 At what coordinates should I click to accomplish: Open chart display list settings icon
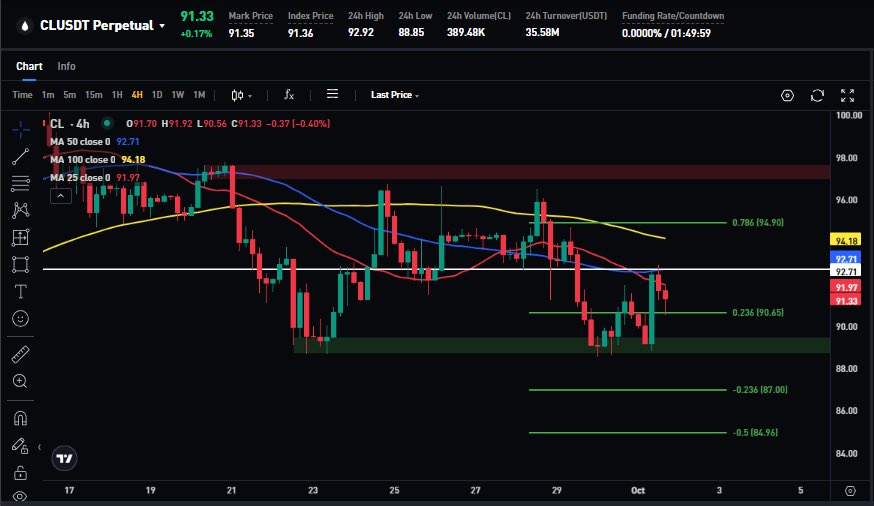coord(332,94)
